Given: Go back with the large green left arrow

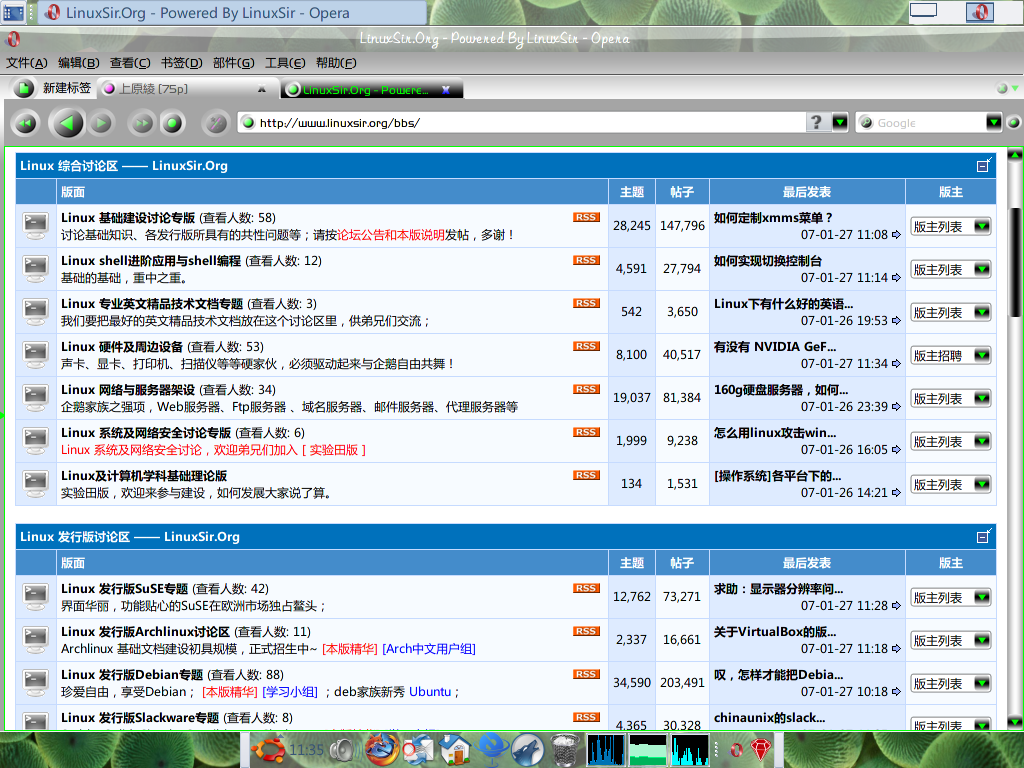Looking at the screenshot, I should tap(67, 123).
